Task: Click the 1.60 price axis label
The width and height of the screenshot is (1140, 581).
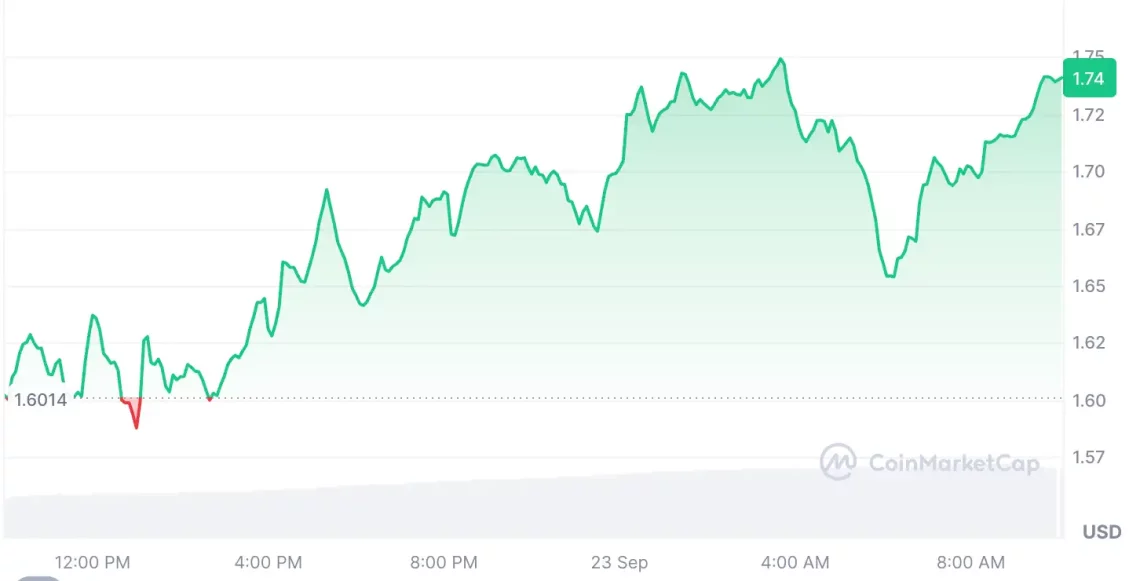Action: [1088, 400]
